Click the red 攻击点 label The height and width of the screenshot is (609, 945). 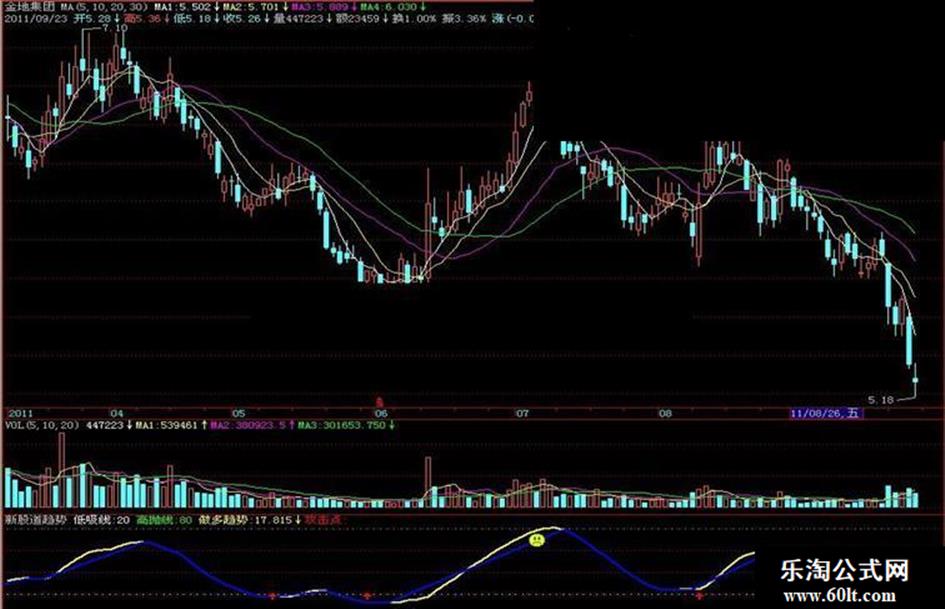pos(323,519)
